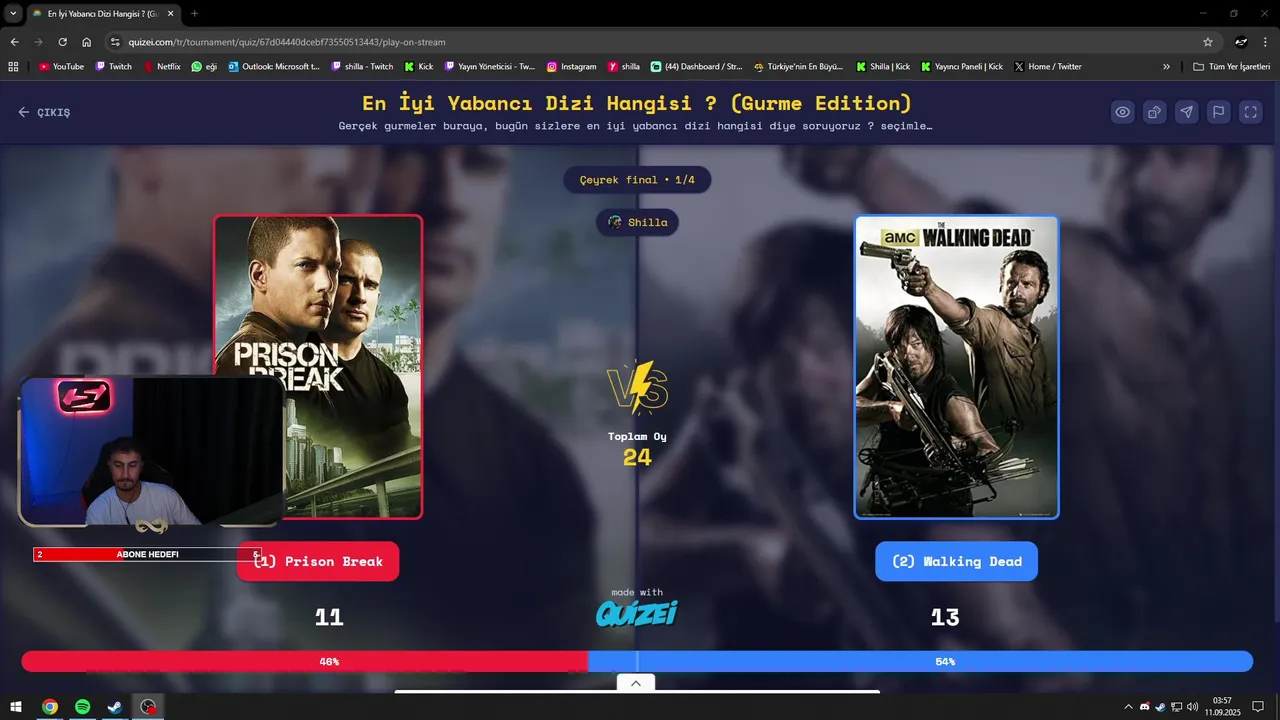Toggle fullscreen mode icon in quiz header

click(x=1251, y=112)
